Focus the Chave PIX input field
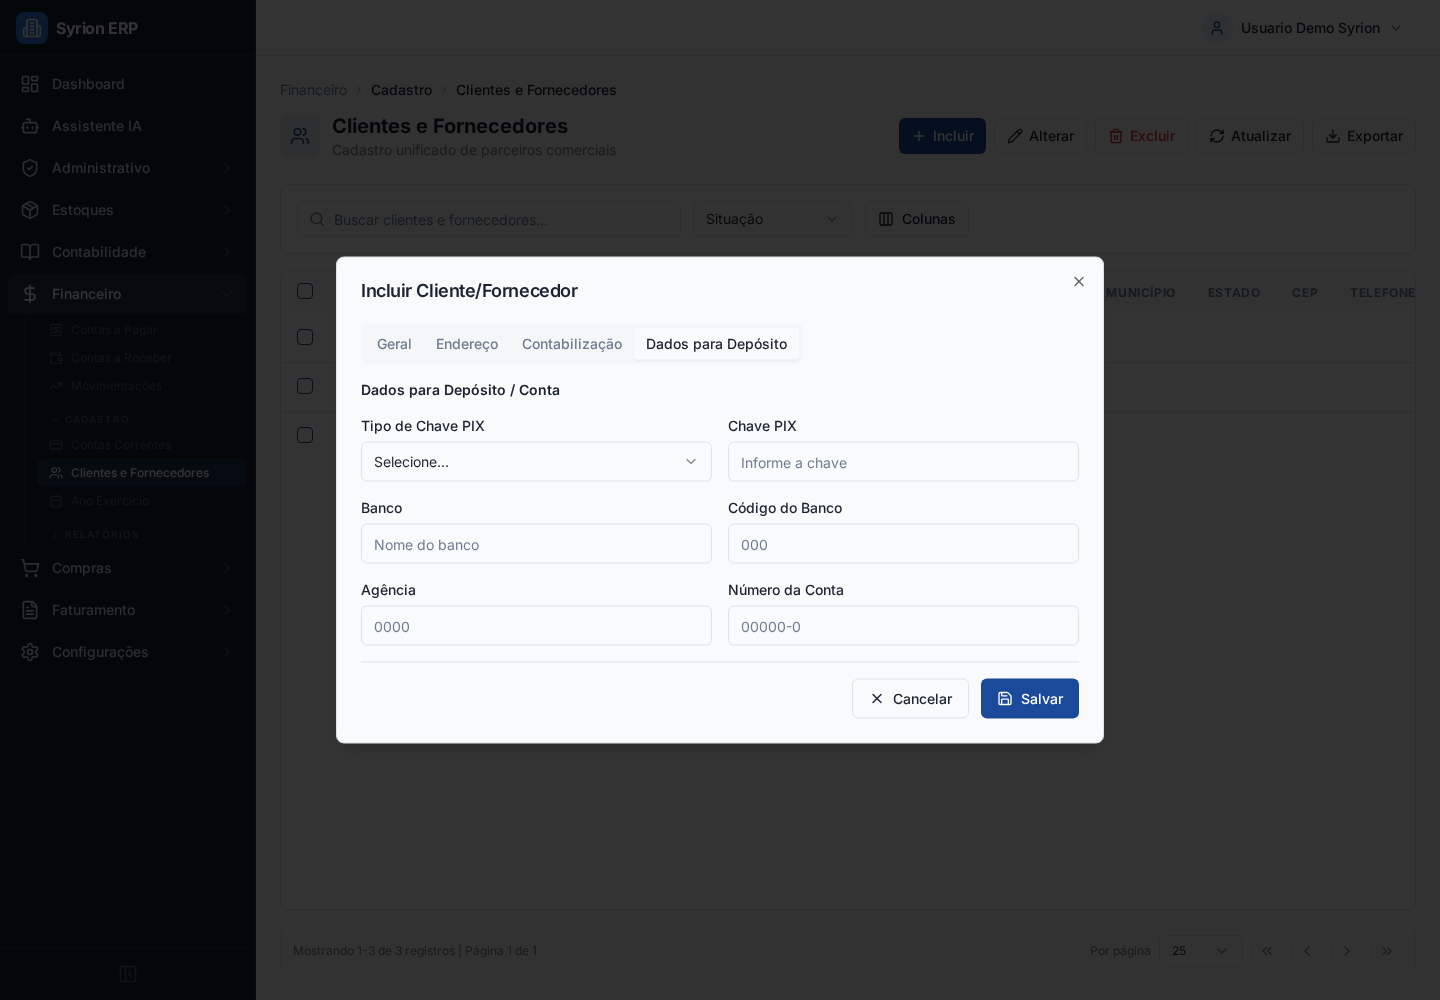1440x1000 pixels. (903, 462)
